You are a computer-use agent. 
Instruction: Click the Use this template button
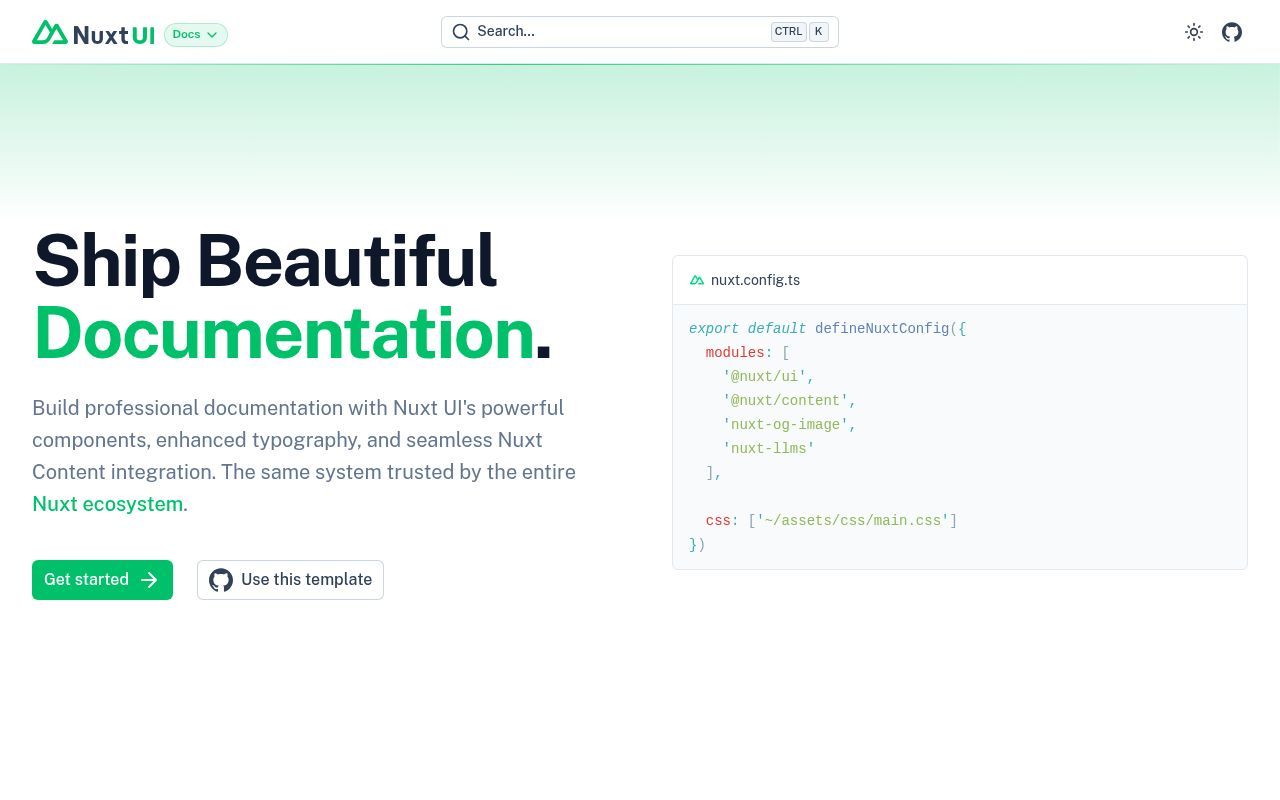pyautogui.click(x=290, y=580)
